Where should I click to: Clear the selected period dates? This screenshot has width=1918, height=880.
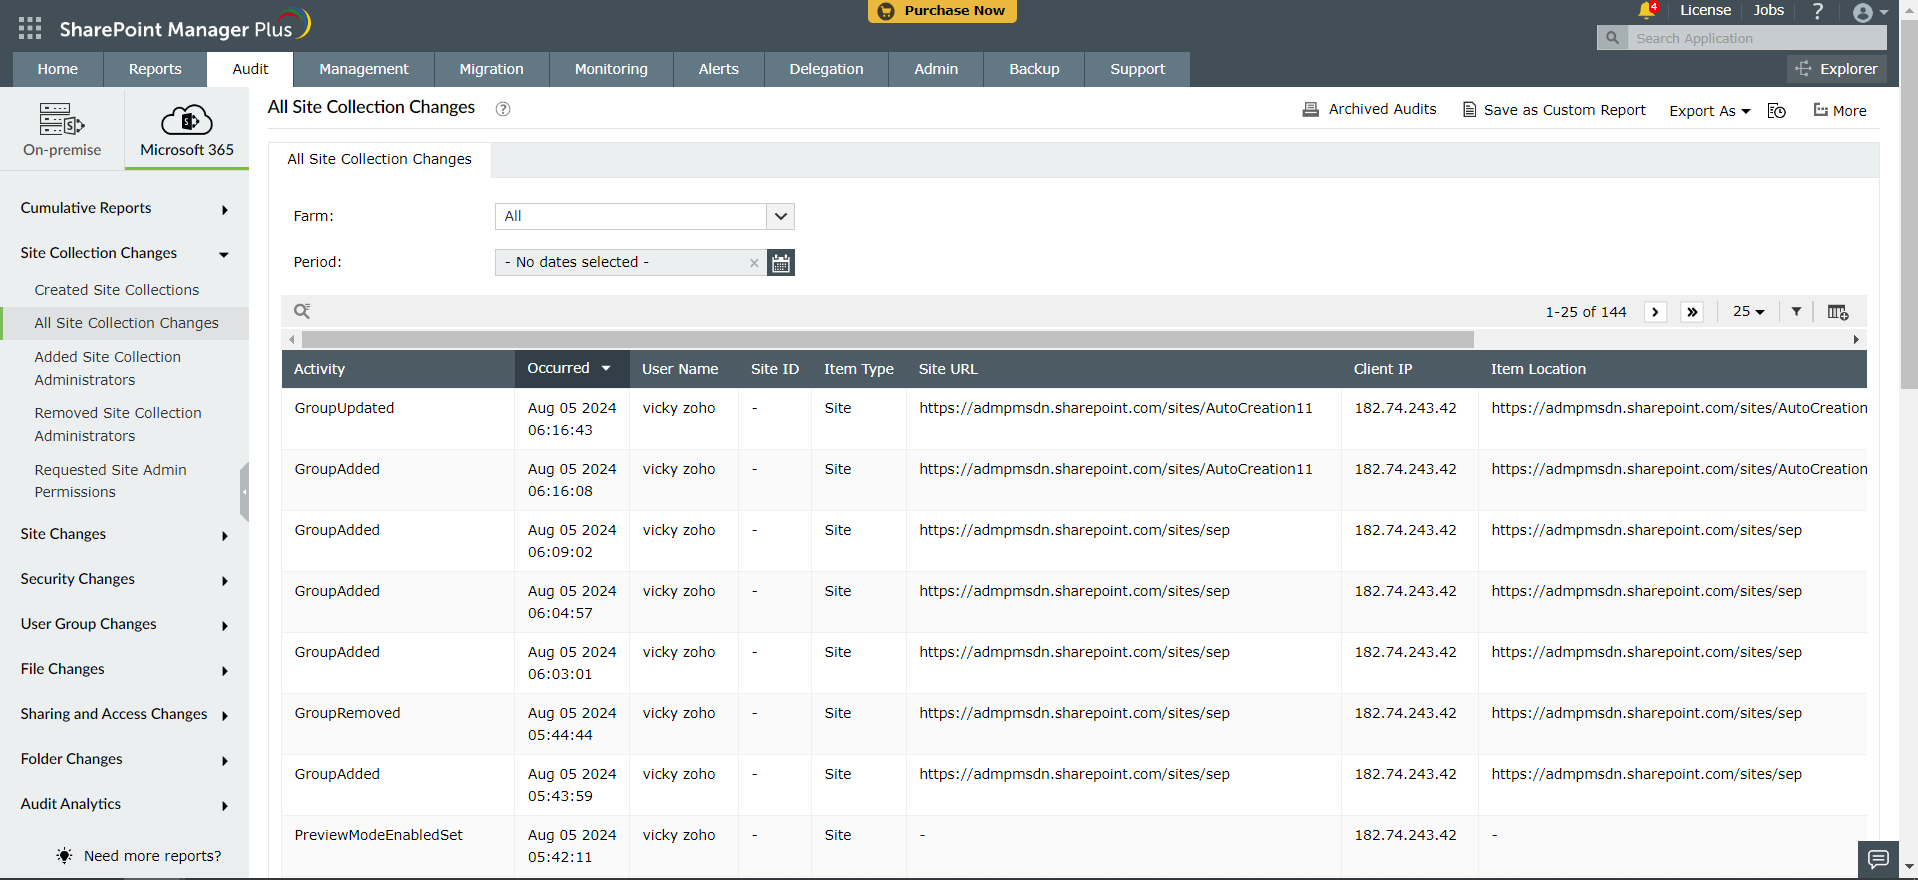(x=754, y=263)
